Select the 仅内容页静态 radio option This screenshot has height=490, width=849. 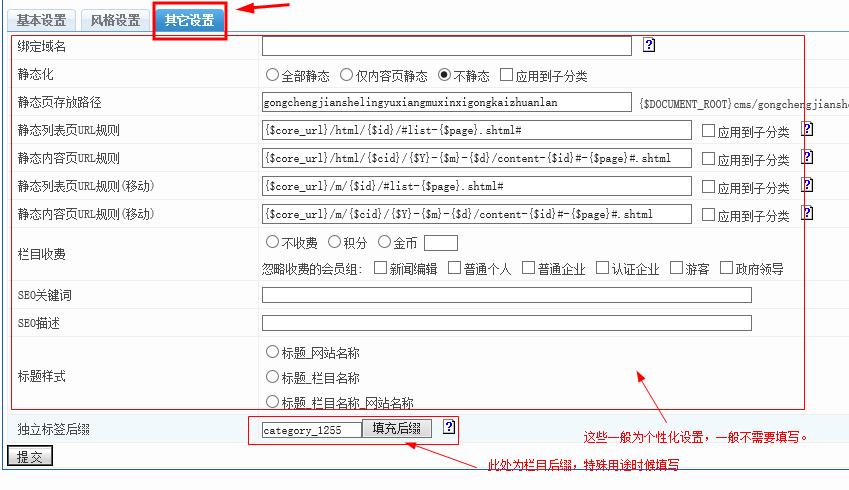tap(347, 75)
